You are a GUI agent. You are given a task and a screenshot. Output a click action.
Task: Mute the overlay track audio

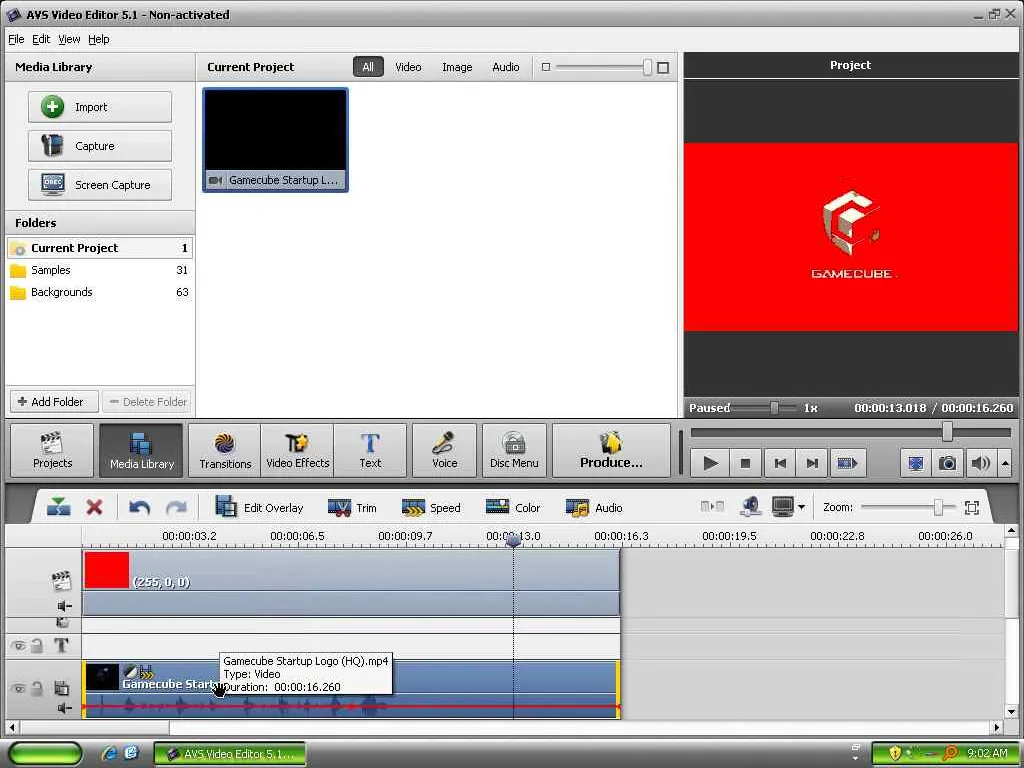65,708
